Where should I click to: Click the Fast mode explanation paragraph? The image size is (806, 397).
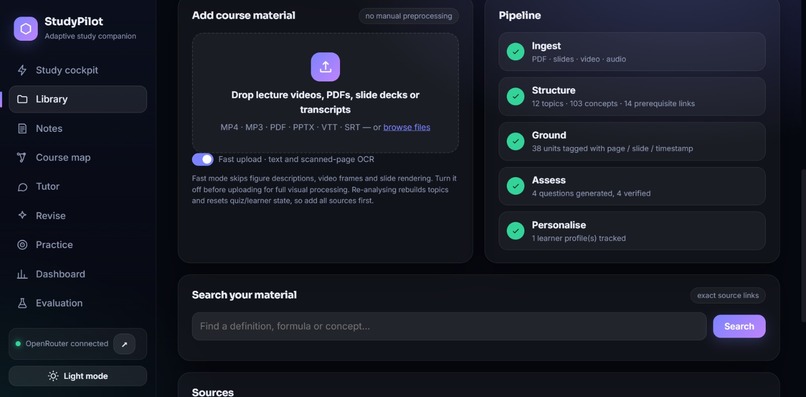[324, 189]
